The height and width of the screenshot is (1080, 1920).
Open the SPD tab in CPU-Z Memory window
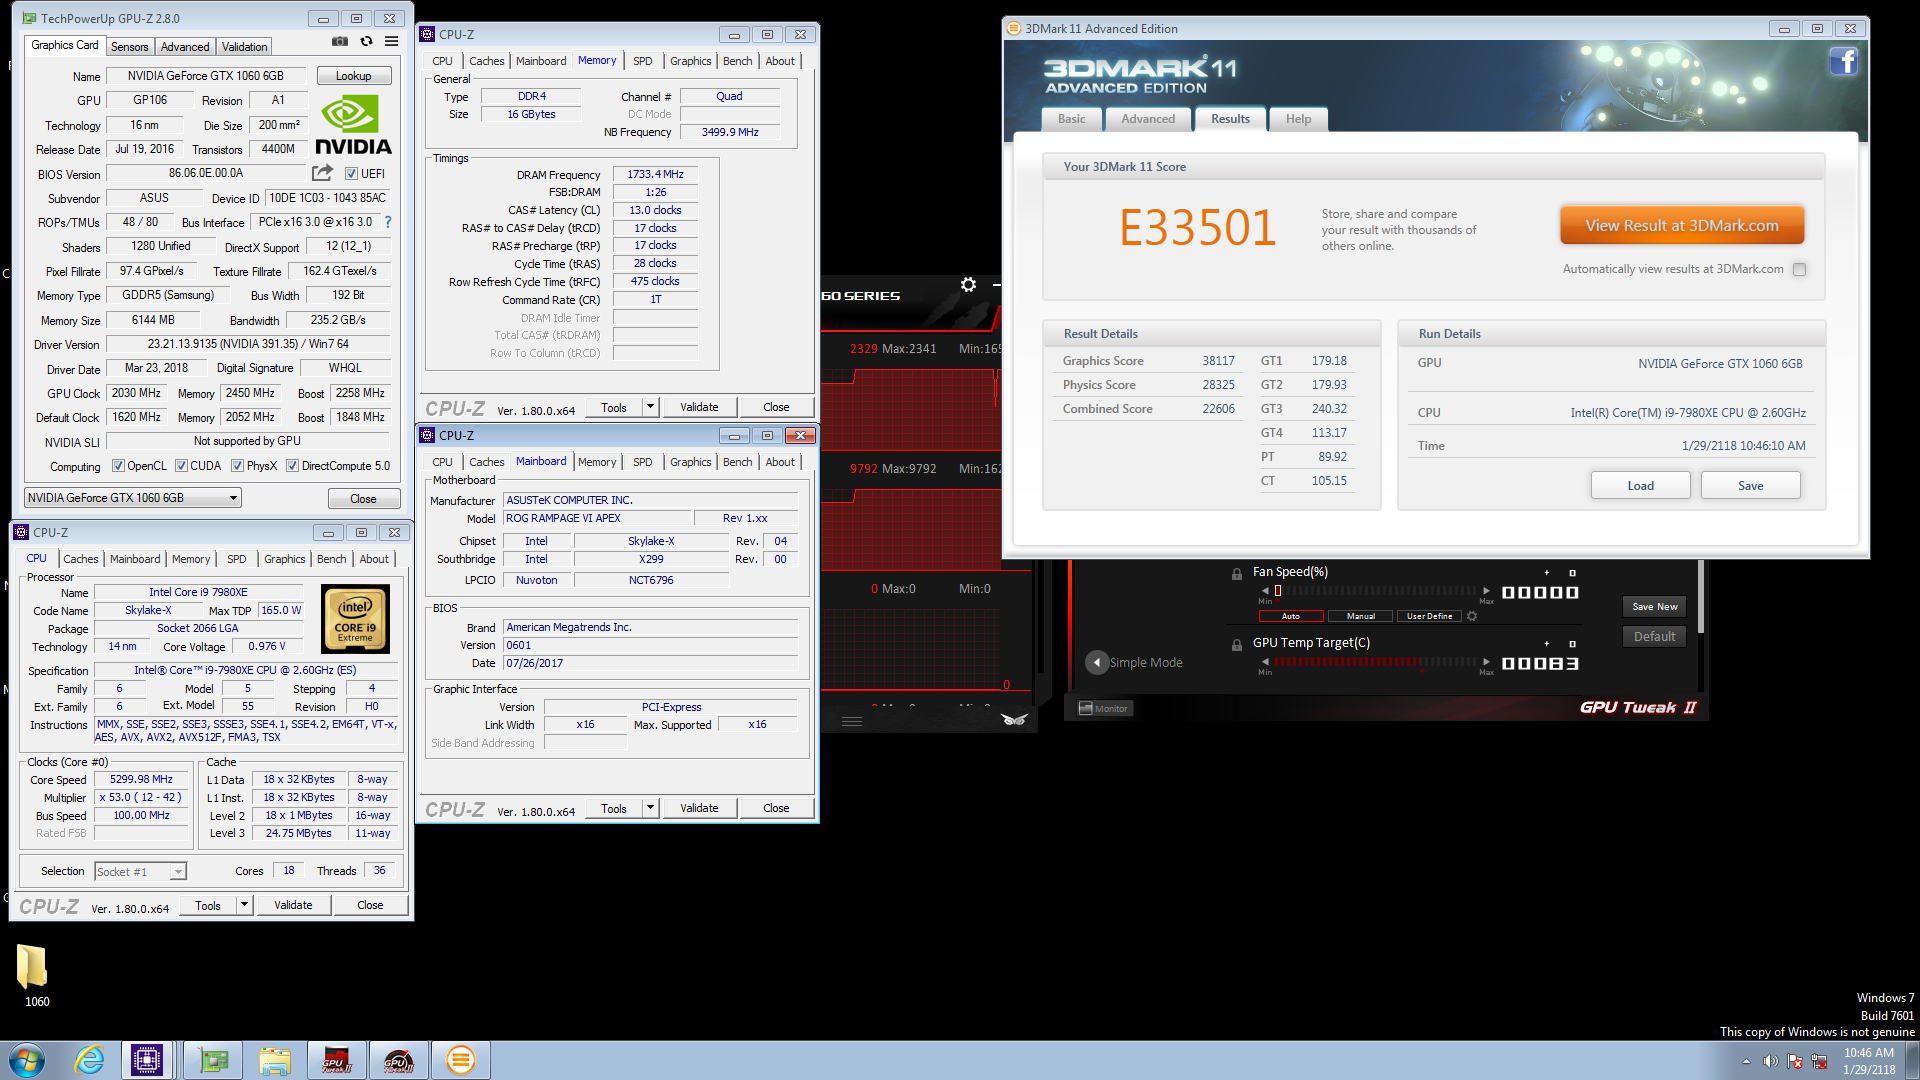(643, 61)
